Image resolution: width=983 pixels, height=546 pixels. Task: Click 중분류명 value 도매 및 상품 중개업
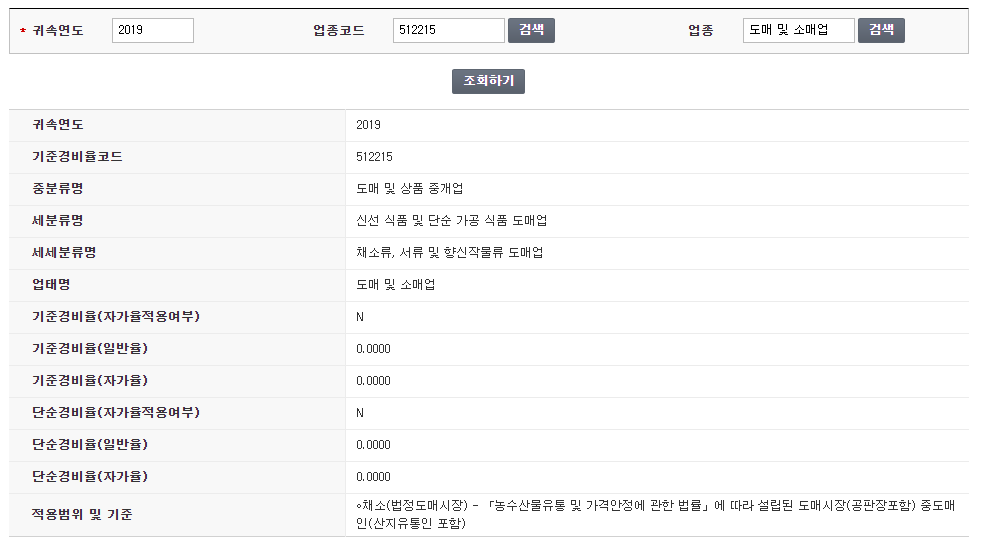tap(409, 189)
